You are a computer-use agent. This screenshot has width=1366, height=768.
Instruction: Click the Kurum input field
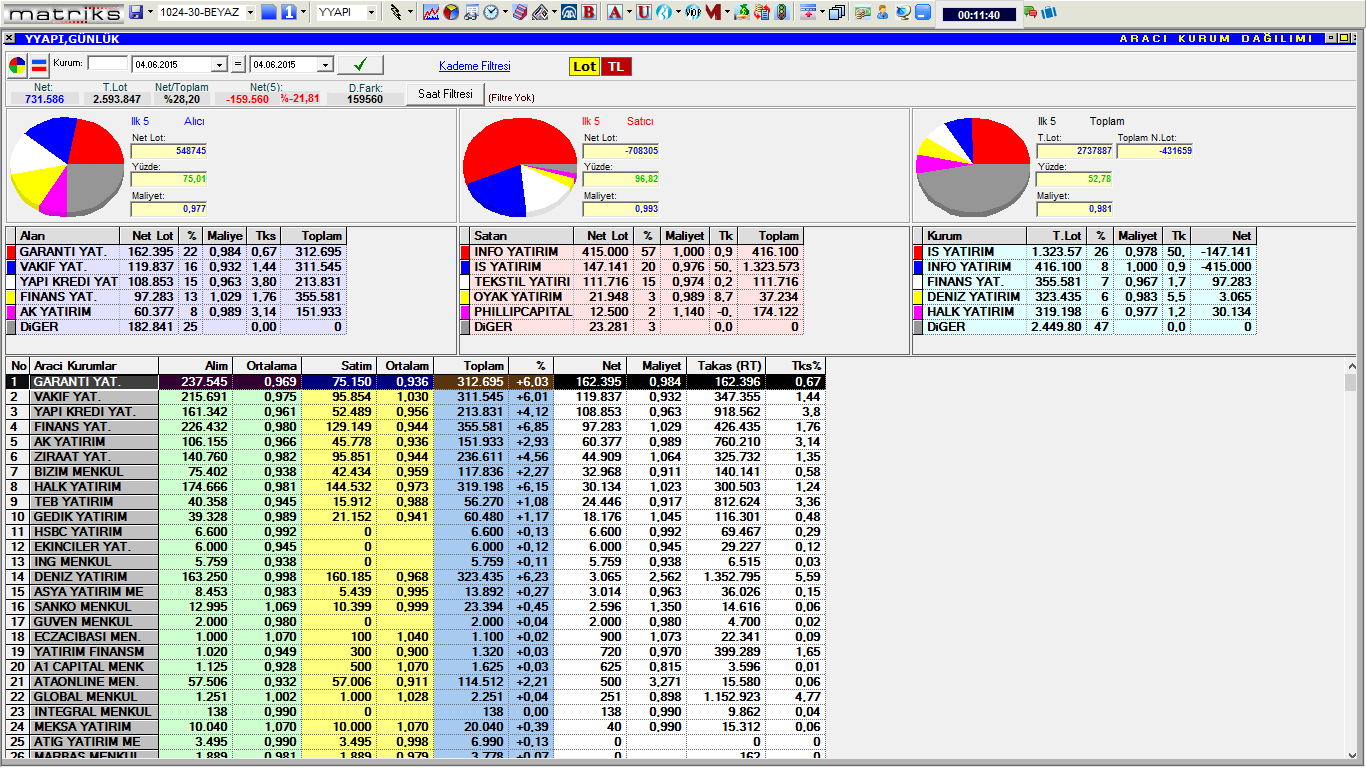point(108,64)
